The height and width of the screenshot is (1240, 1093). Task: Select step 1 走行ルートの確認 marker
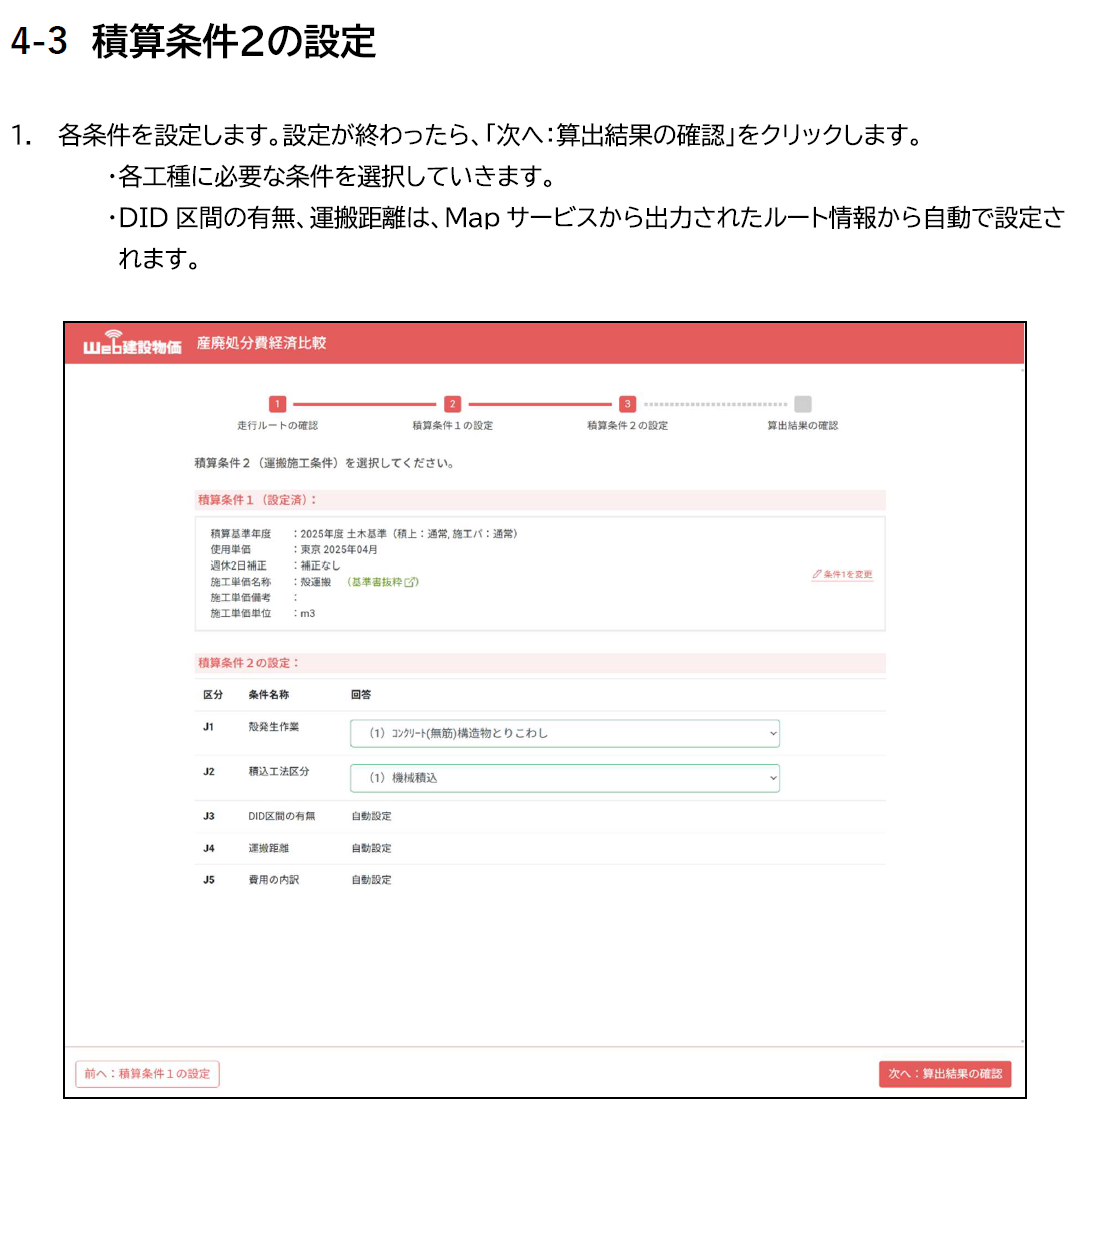pyautogui.click(x=277, y=404)
